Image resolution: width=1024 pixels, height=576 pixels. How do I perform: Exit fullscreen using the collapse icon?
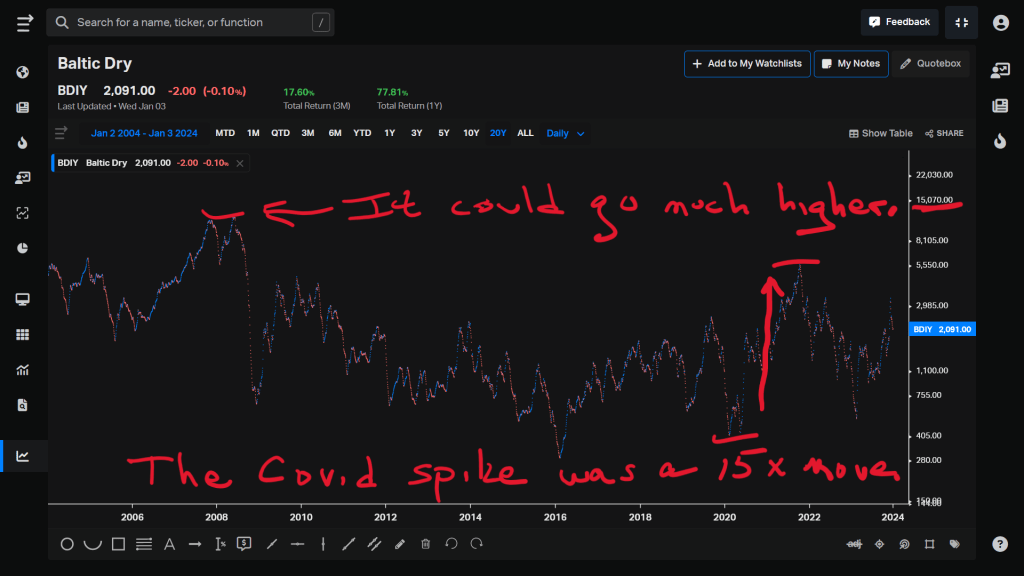961,22
